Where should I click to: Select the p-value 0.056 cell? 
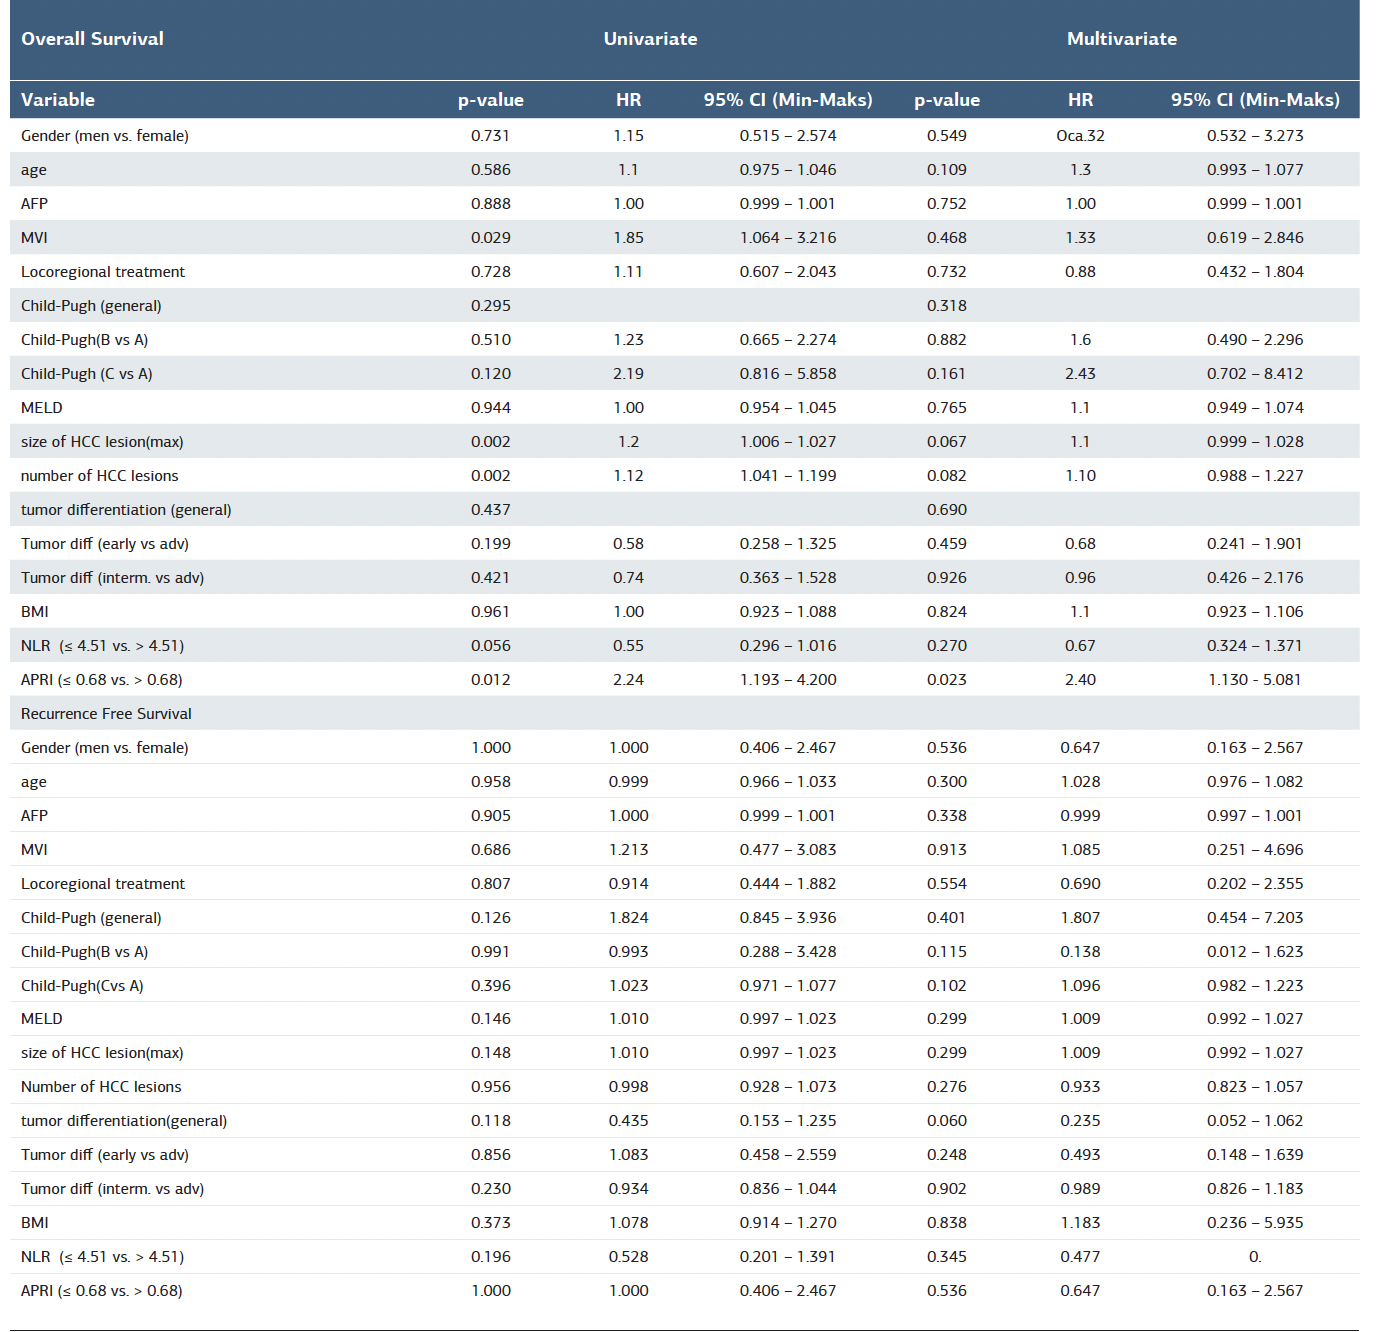pyautogui.click(x=490, y=646)
